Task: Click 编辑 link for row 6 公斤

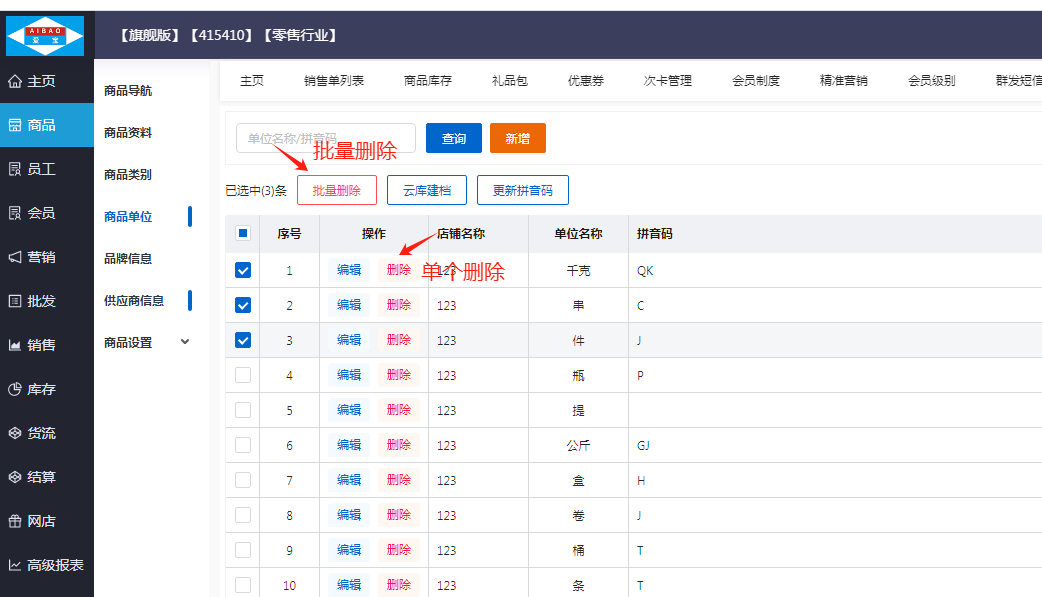Action: pyautogui.click(x=349, y=445)
